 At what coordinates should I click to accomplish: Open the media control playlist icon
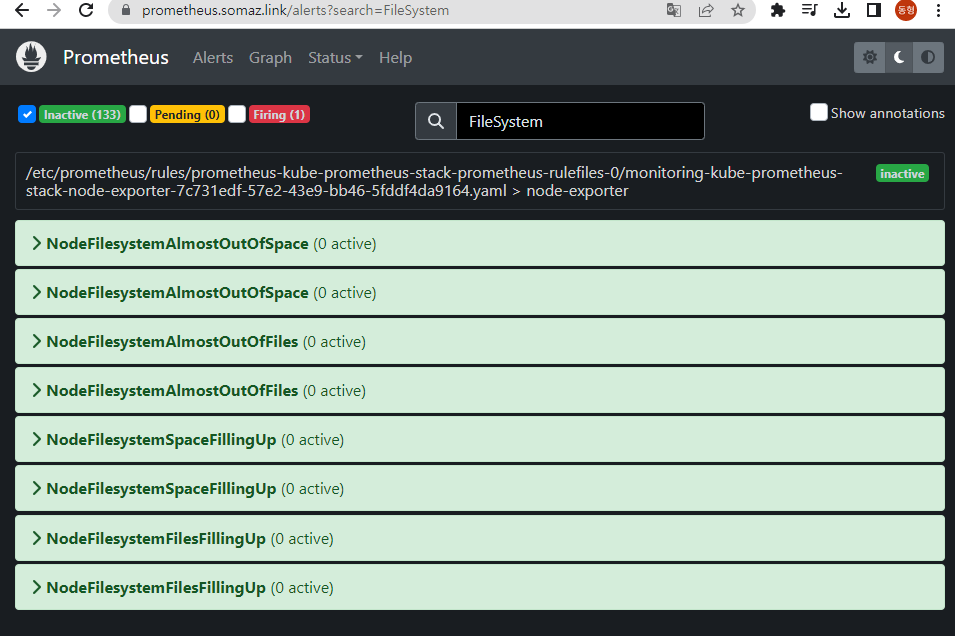tap(809, 10)
